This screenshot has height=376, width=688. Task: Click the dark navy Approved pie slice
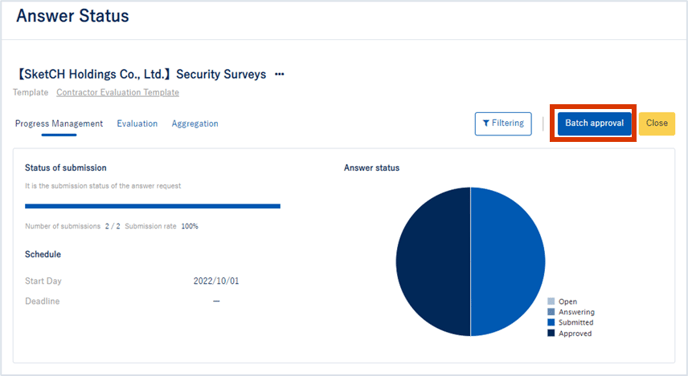(x=433, y=261)
